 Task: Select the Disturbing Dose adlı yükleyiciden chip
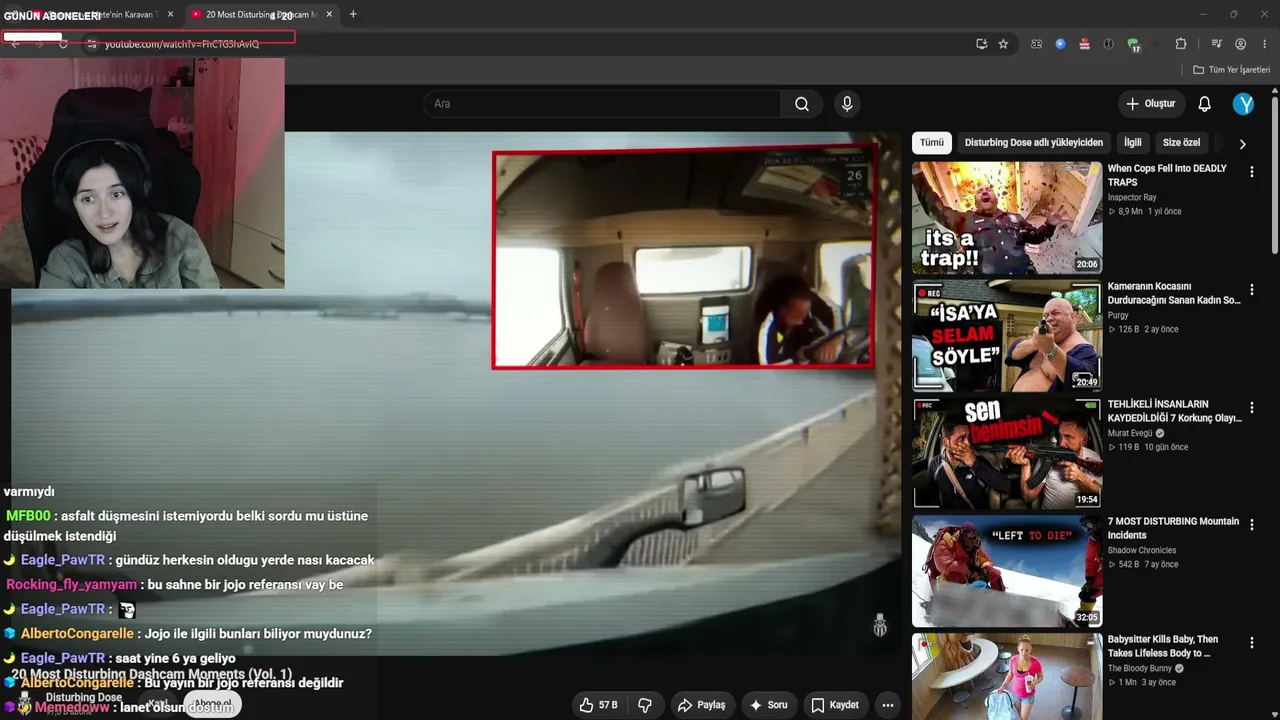1034,143
